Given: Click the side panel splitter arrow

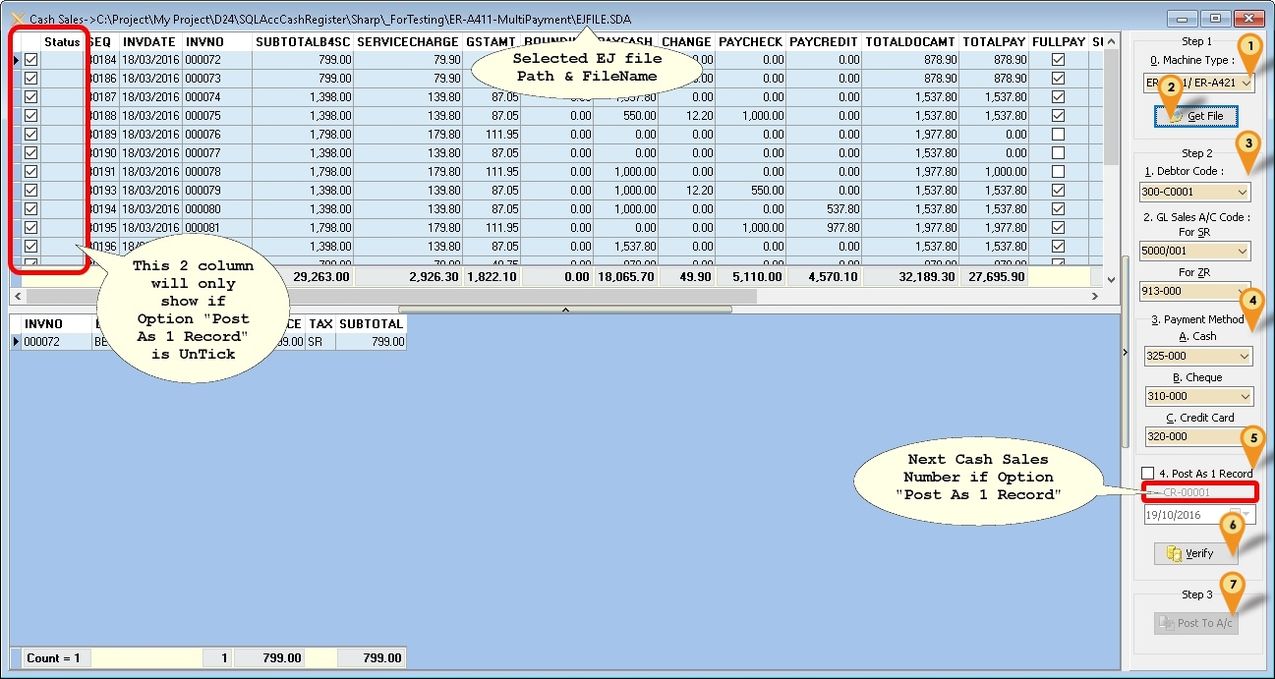Looking at the screenshot, I should coord(1127,352).
